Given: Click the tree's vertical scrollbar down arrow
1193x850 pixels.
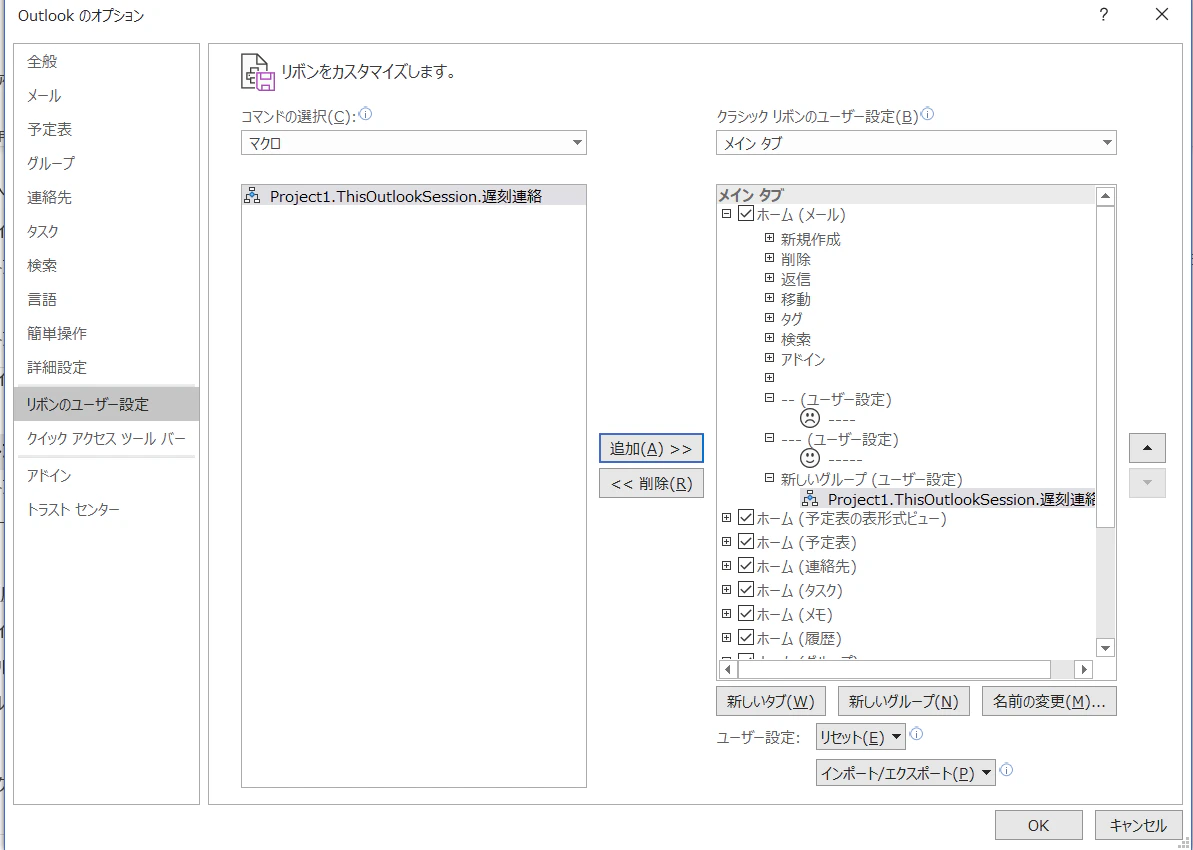Looking at the screenshot, I should coord(1106,648).
